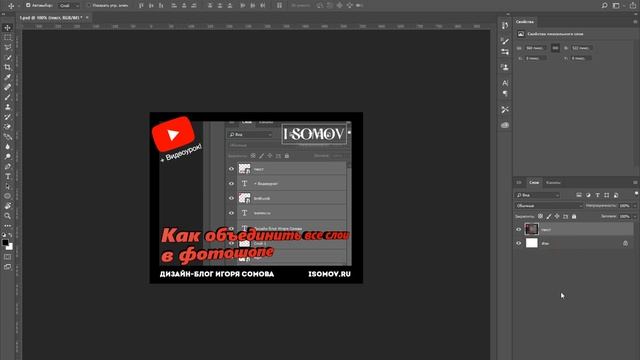Toggle lock all padlock in Layers panel
The height and width of the screenshot is (360, 640).
click(574, 216)
